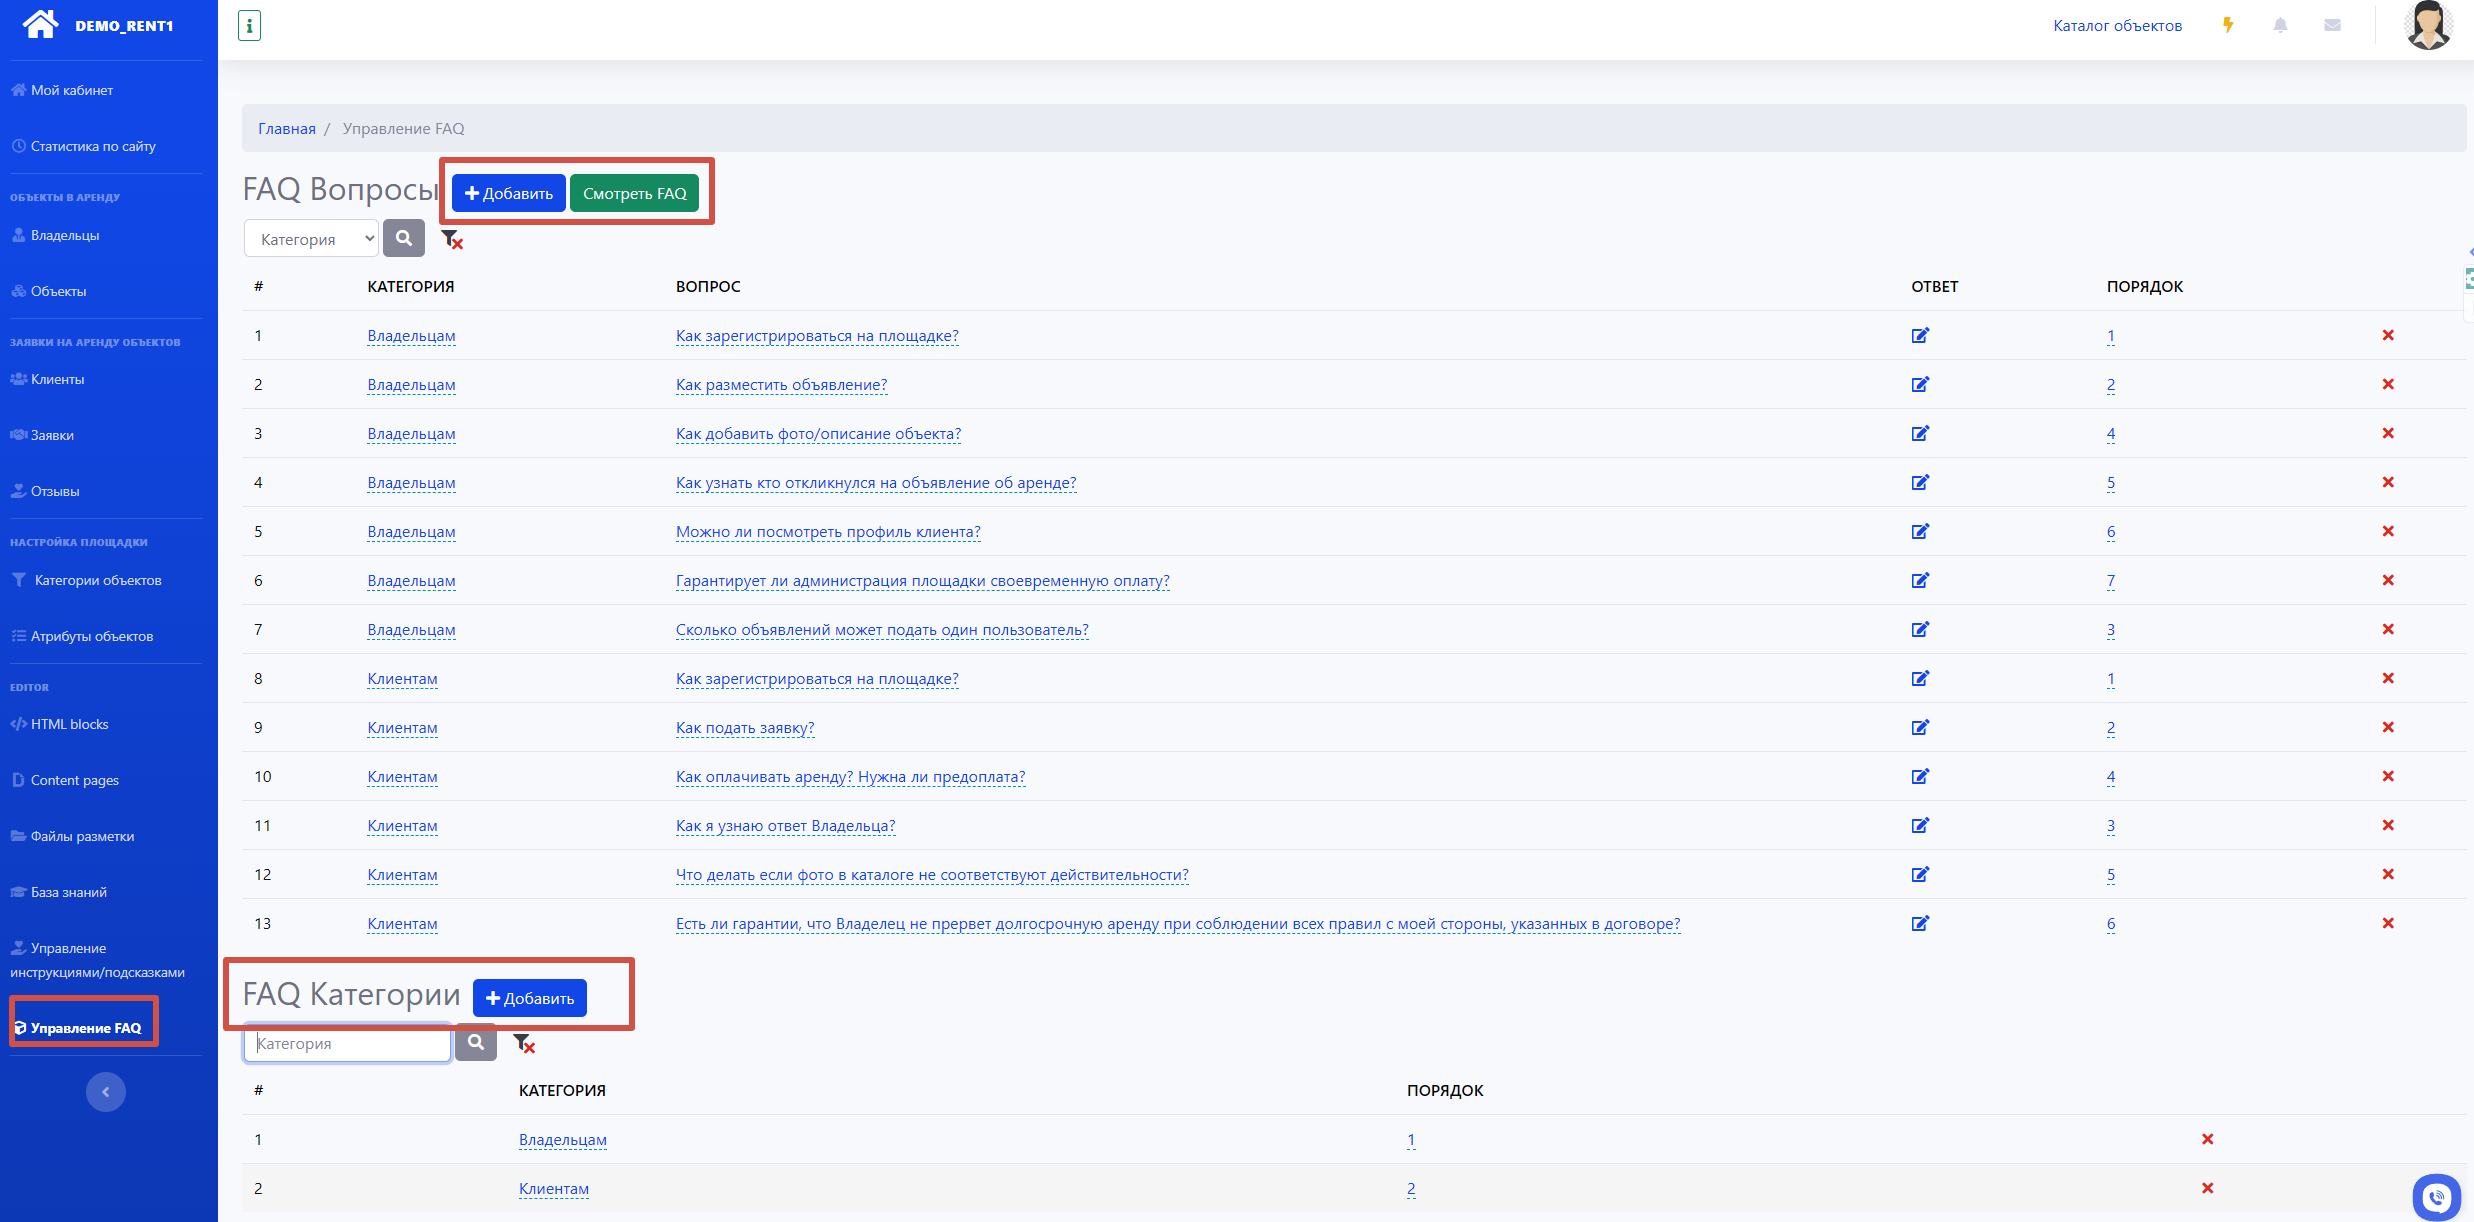Screen dimensions: 2474x1222
Task: Remove the Владельцам category with the red cross
Action: point(2207,1139)
